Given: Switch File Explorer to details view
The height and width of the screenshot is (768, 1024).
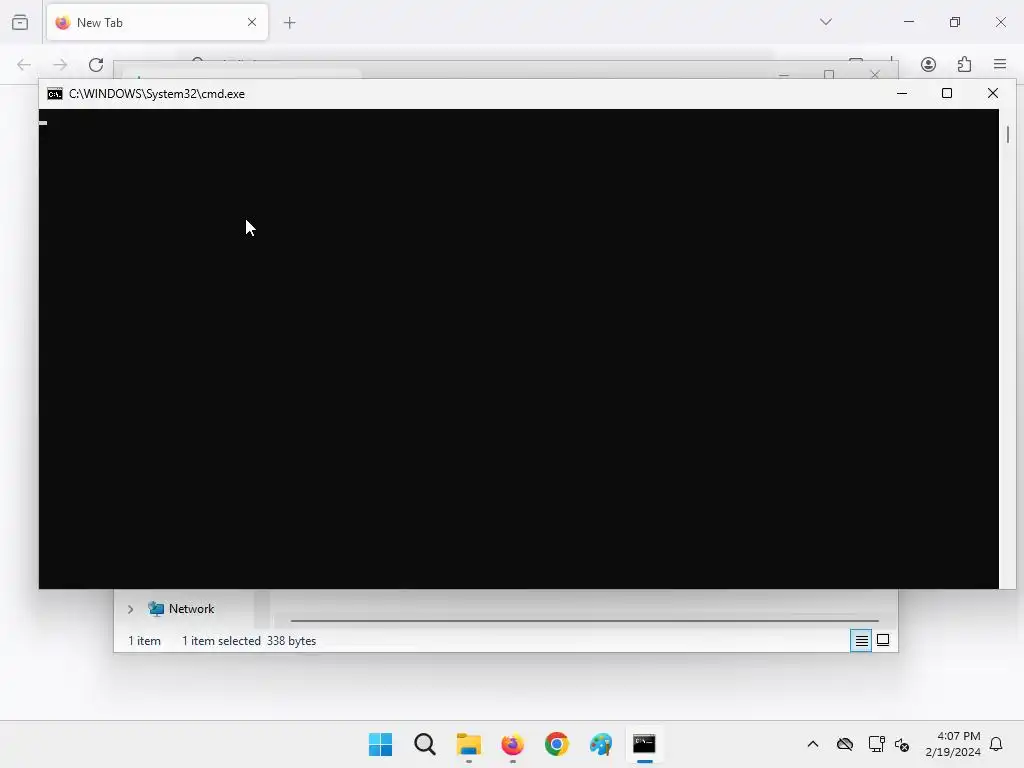Looking at the screenshot, I should coord(861,641).
